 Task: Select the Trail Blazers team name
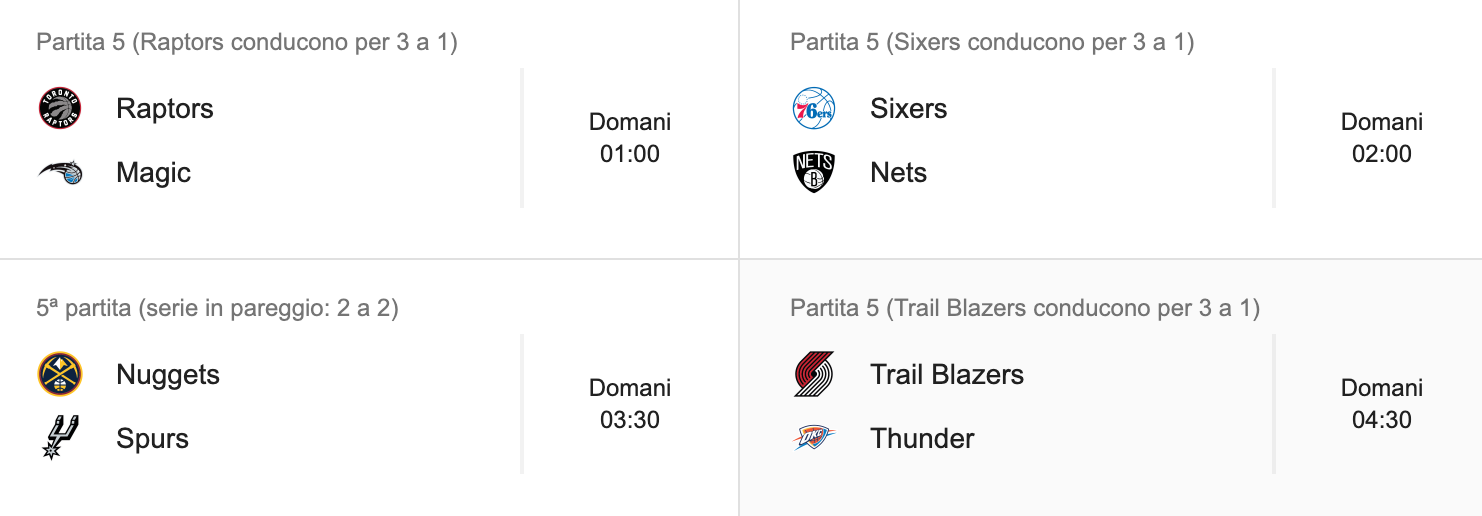(947, 374)
